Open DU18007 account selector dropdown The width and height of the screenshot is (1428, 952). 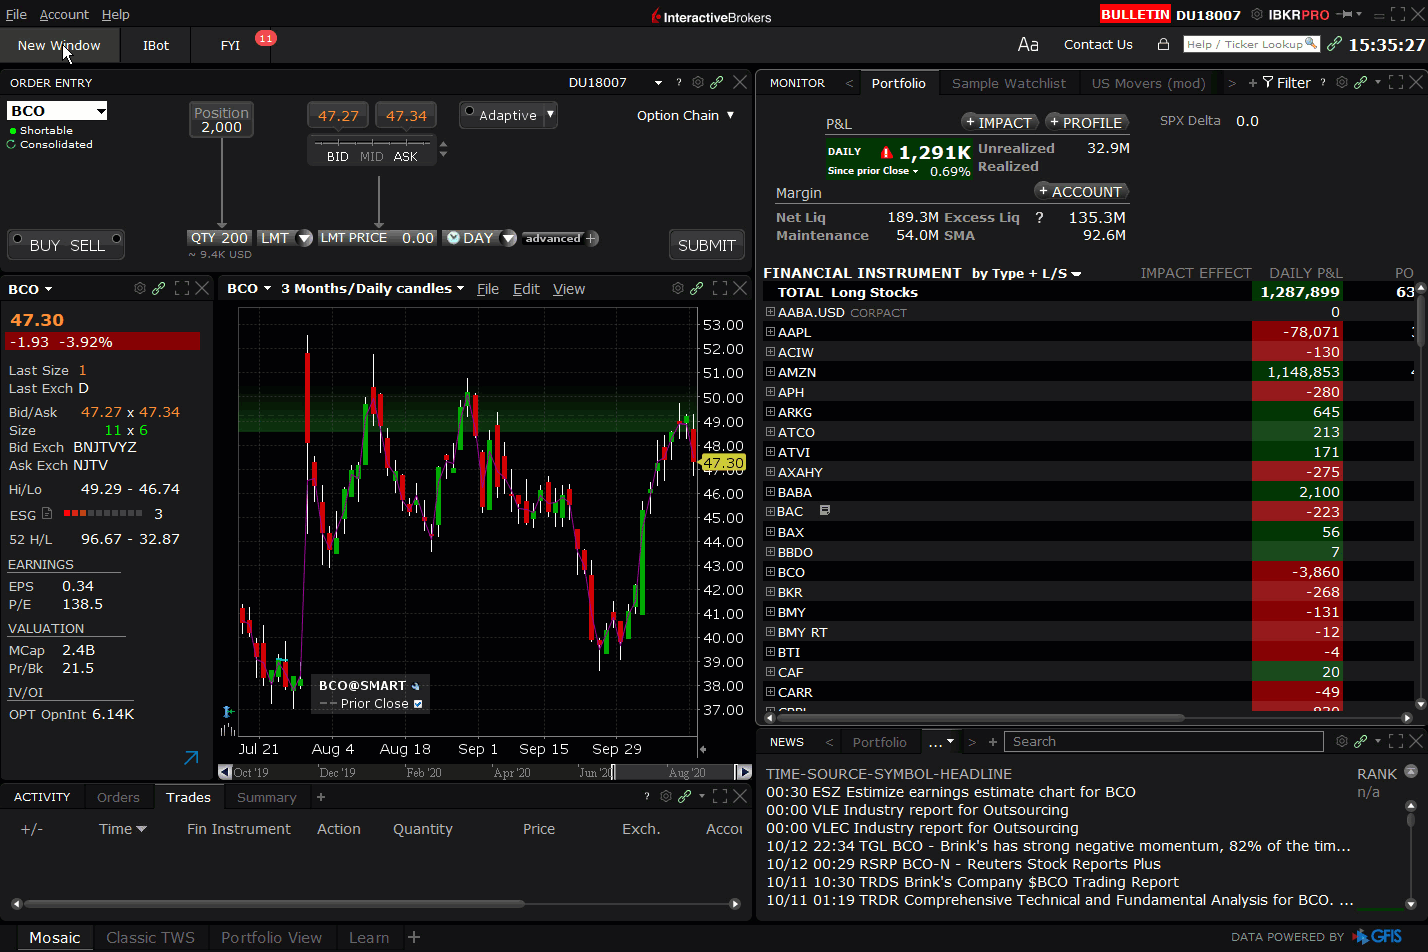coord(658,83)
